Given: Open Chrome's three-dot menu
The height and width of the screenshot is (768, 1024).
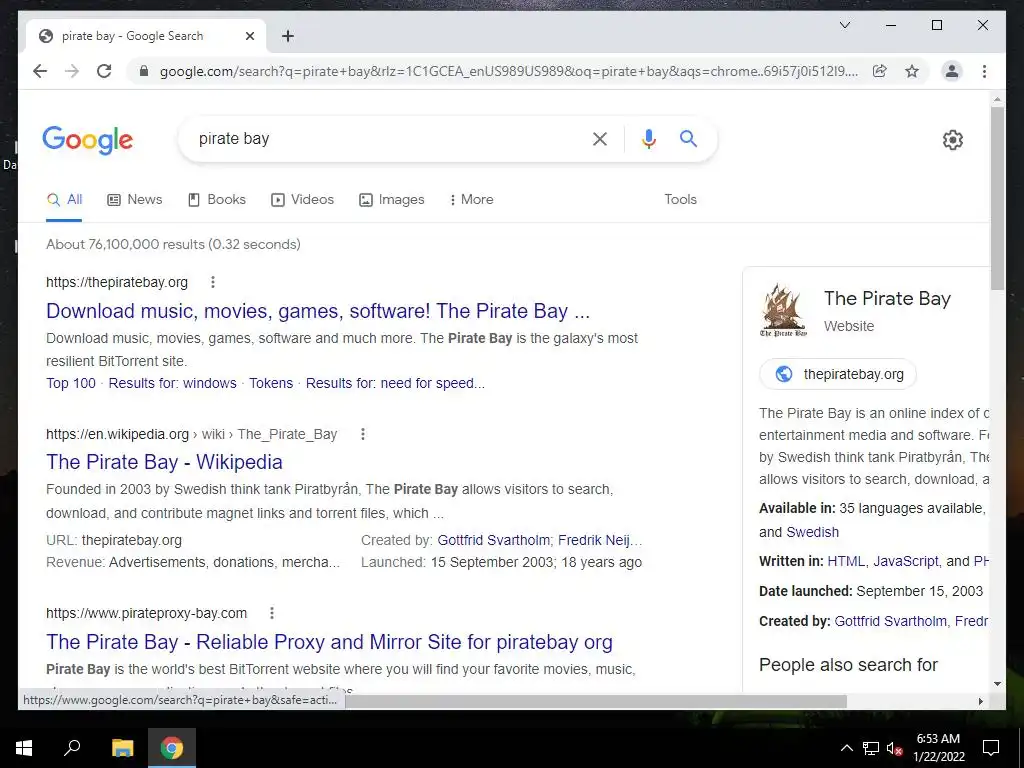Looking at the screenshot, I should coord(984,71).
